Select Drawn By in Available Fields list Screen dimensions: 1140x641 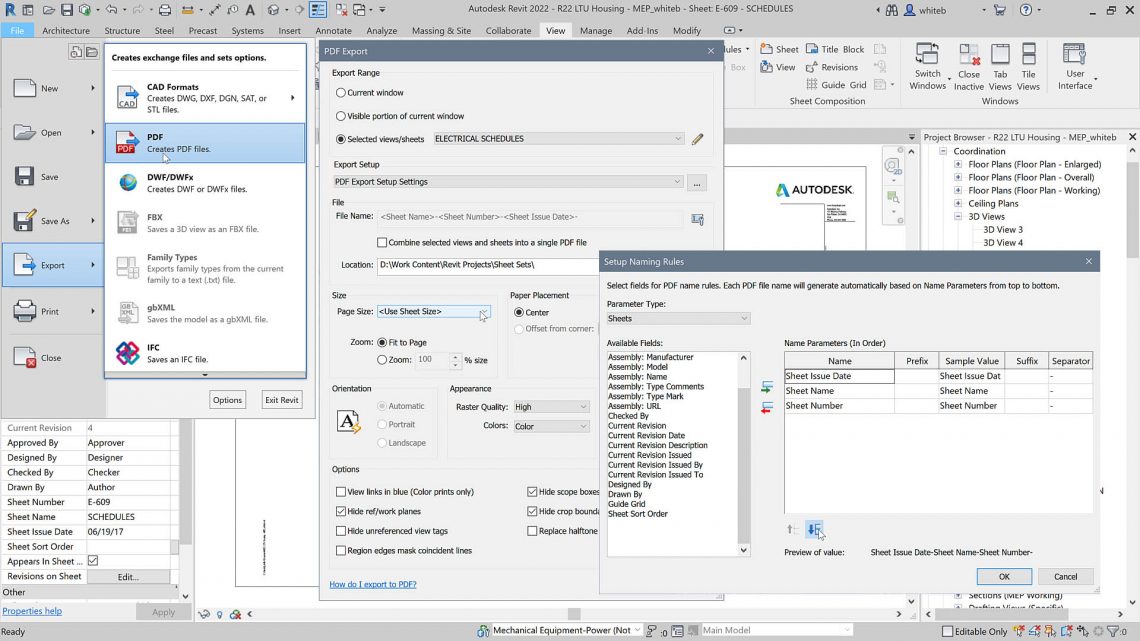[x=625, y=494]
